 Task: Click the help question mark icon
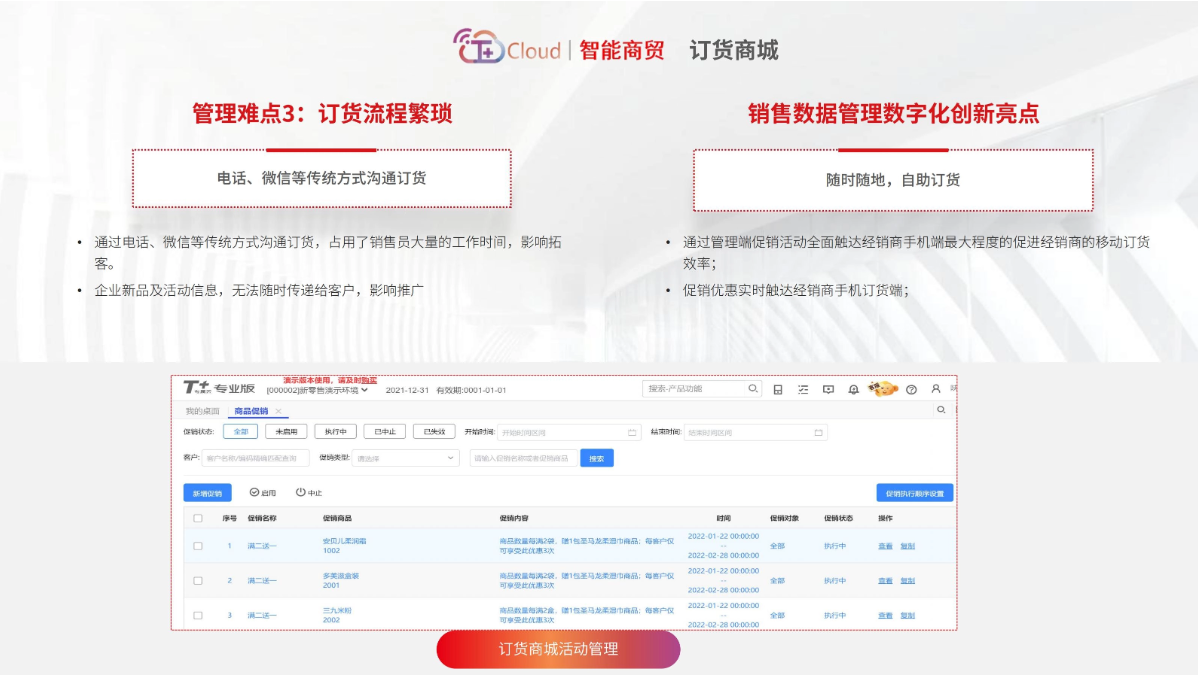click(x=911, y=389)
